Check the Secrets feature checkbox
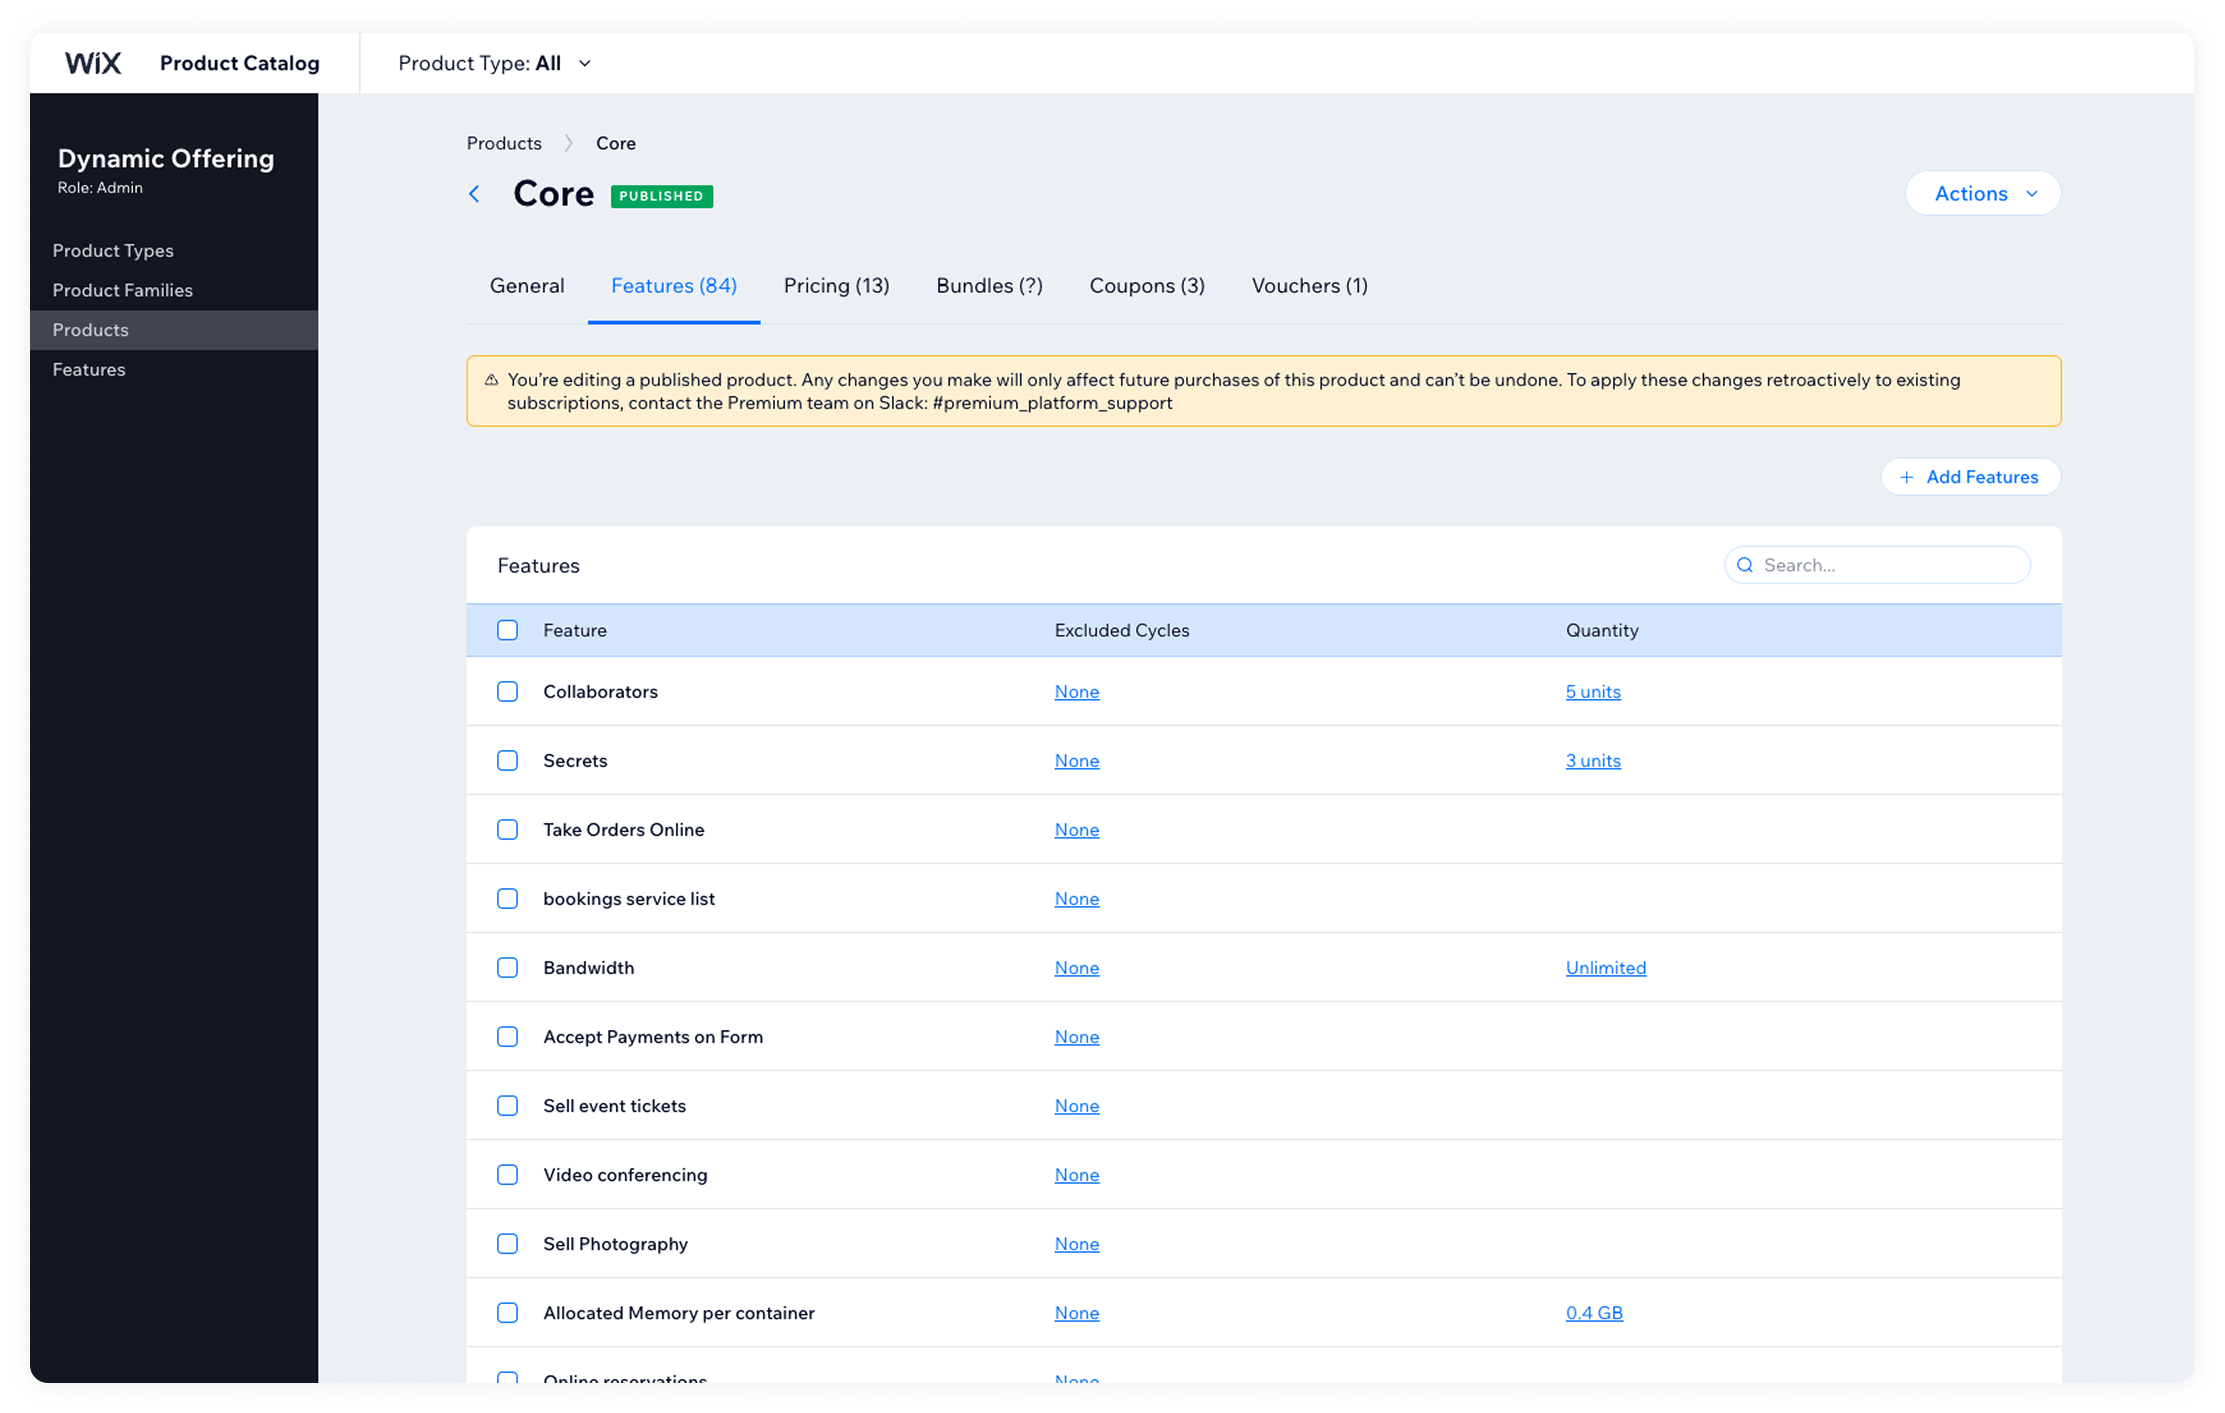2225x1413 pixels. [508, 760]
